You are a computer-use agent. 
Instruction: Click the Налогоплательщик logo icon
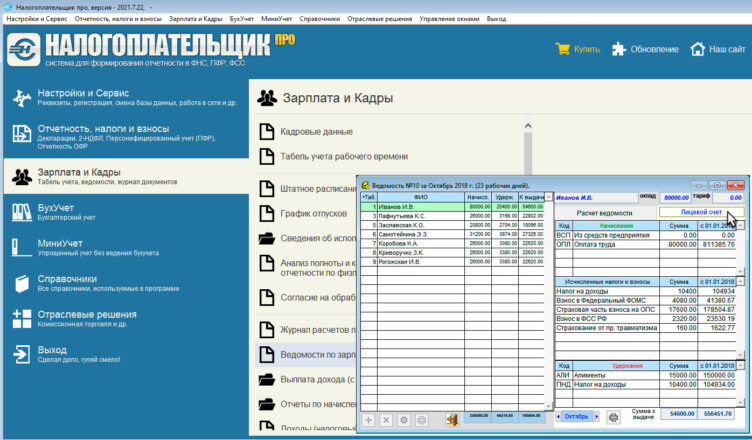(24, 49)
